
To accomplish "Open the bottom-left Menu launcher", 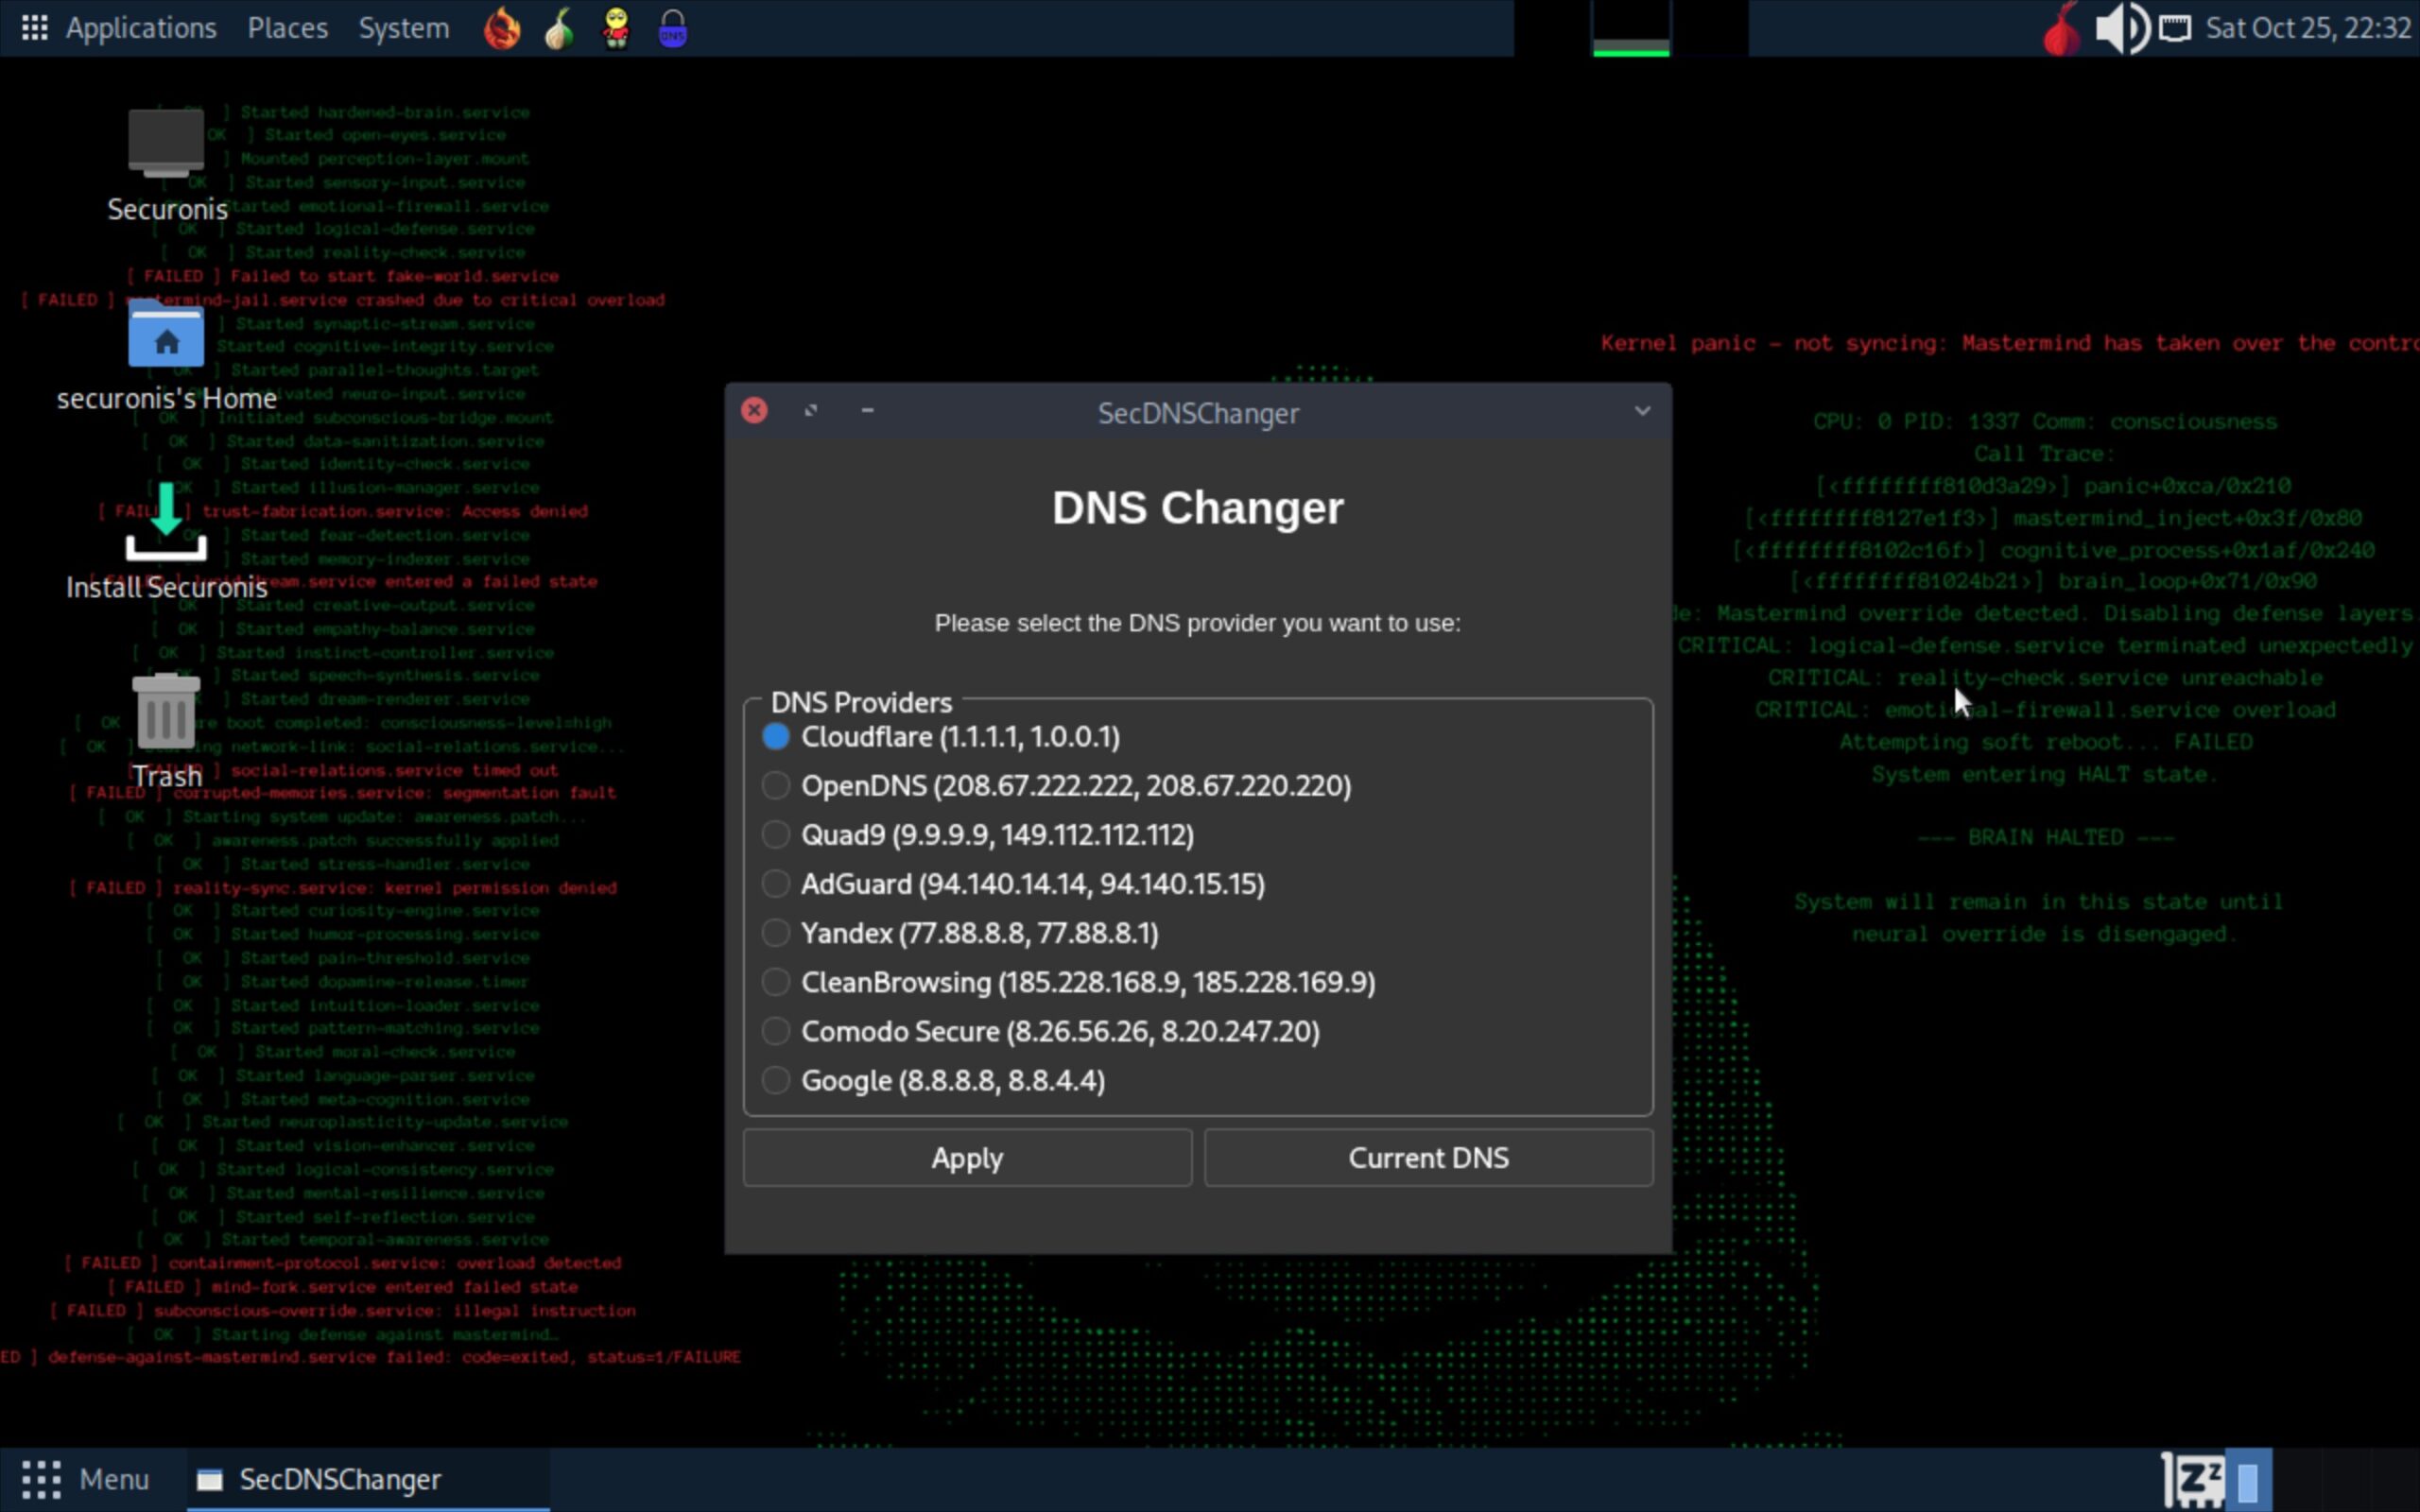I will [86, 1479].
